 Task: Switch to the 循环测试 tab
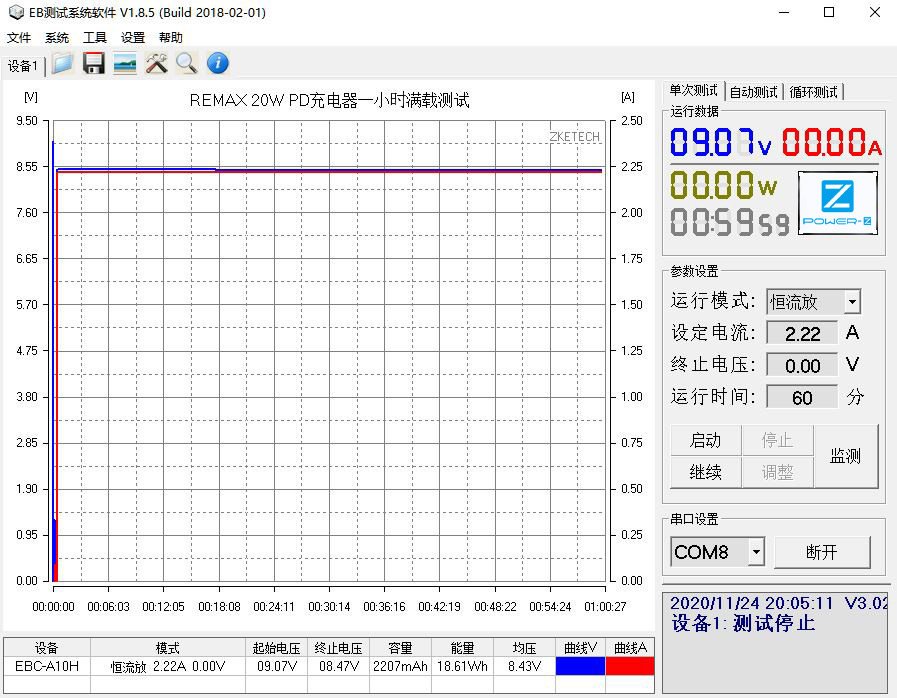813,92
